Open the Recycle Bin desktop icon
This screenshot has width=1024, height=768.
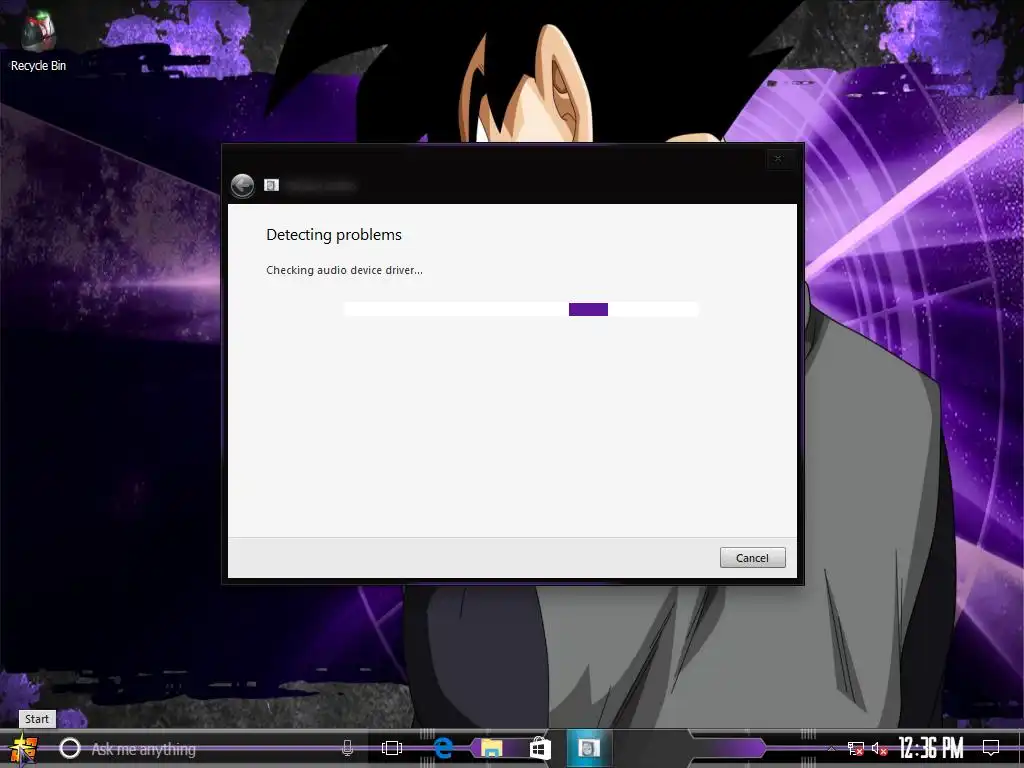click(38, 41)
